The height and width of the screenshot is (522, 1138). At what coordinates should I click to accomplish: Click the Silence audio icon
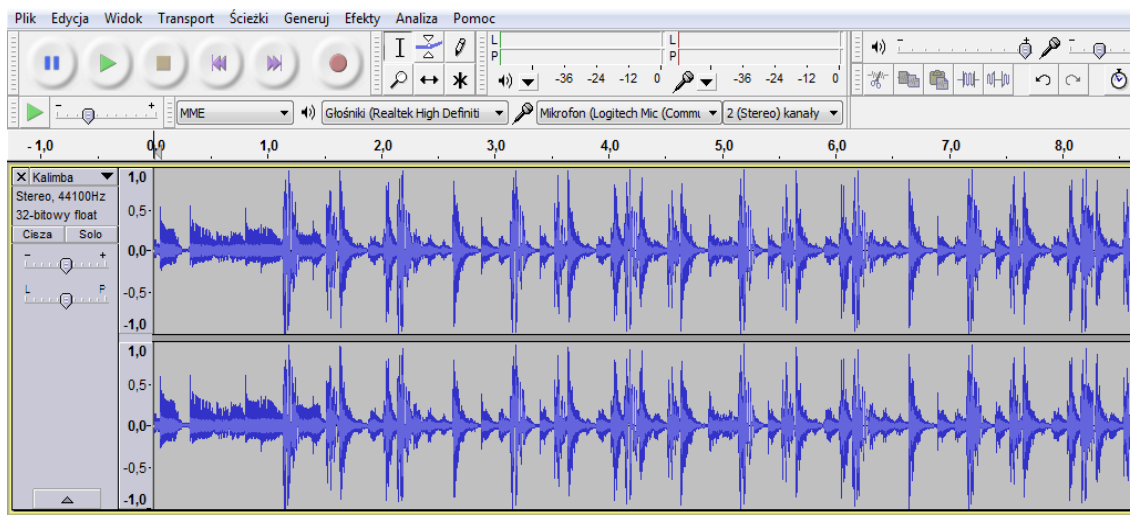1000,79
